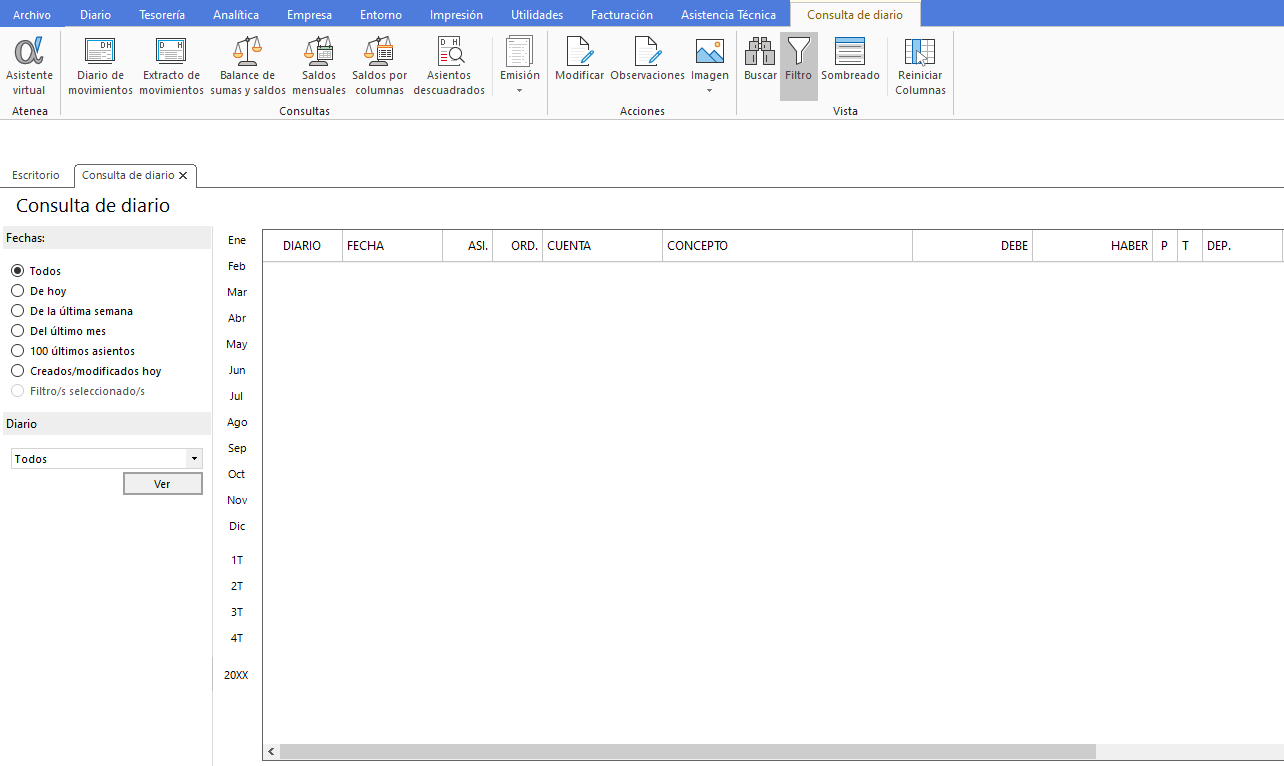Open Saldos por columnas
The height and width of the screenshot is (766, 1284).
[x=380, y=66]
